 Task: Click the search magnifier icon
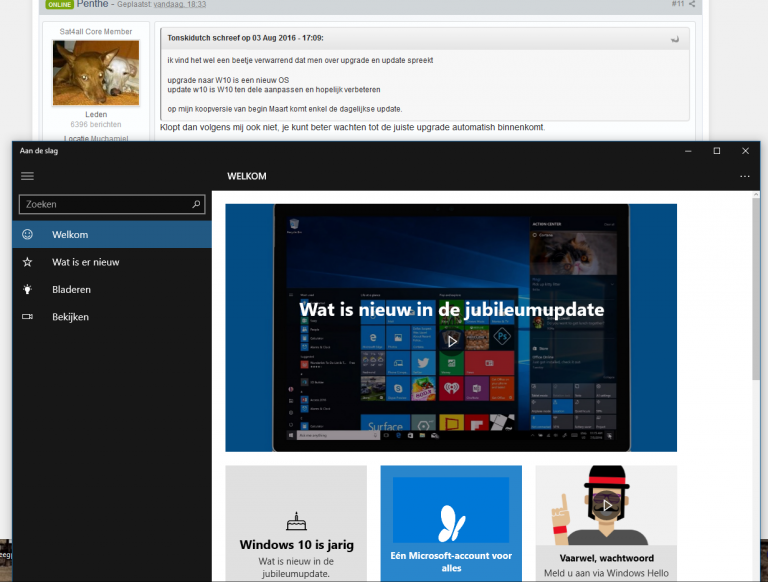[x=196, y=204]
